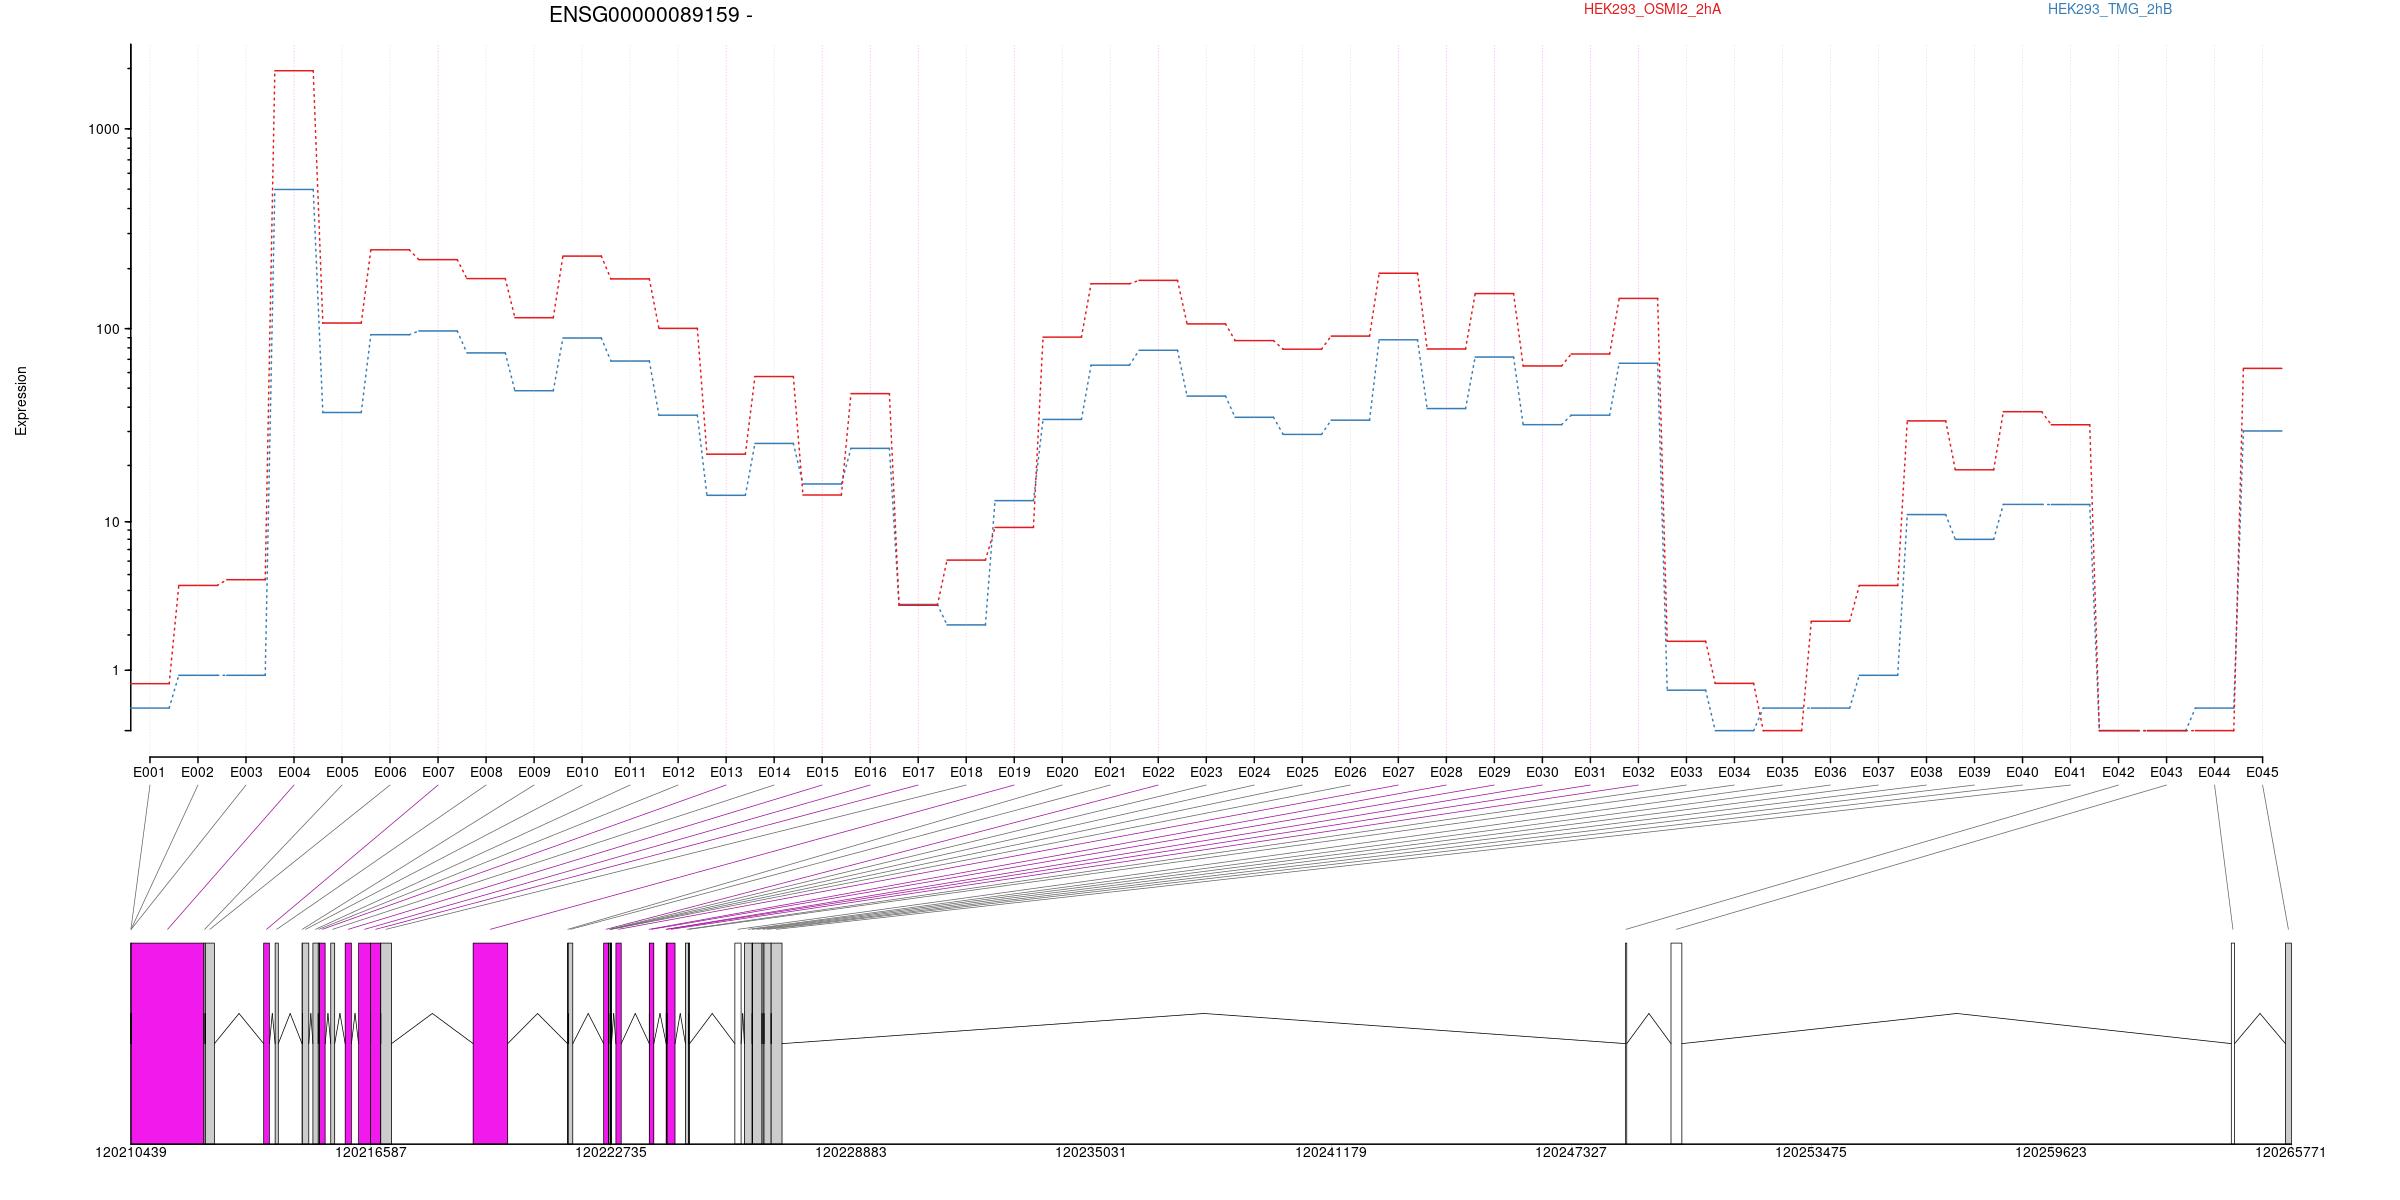The image size is (2400, 1200).
Task: Click exon label E018
Action: point(966,772)
